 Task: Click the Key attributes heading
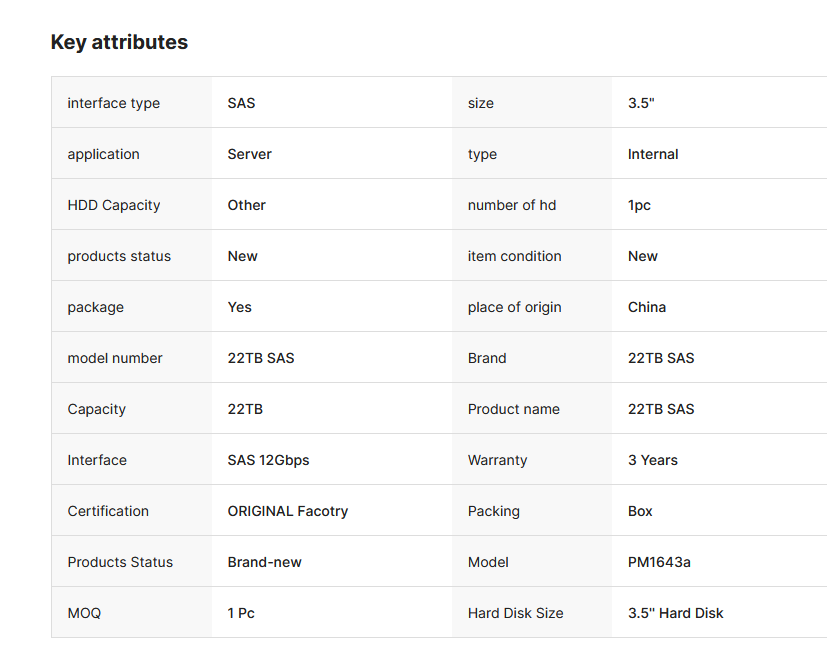click(x=119, y=42)
